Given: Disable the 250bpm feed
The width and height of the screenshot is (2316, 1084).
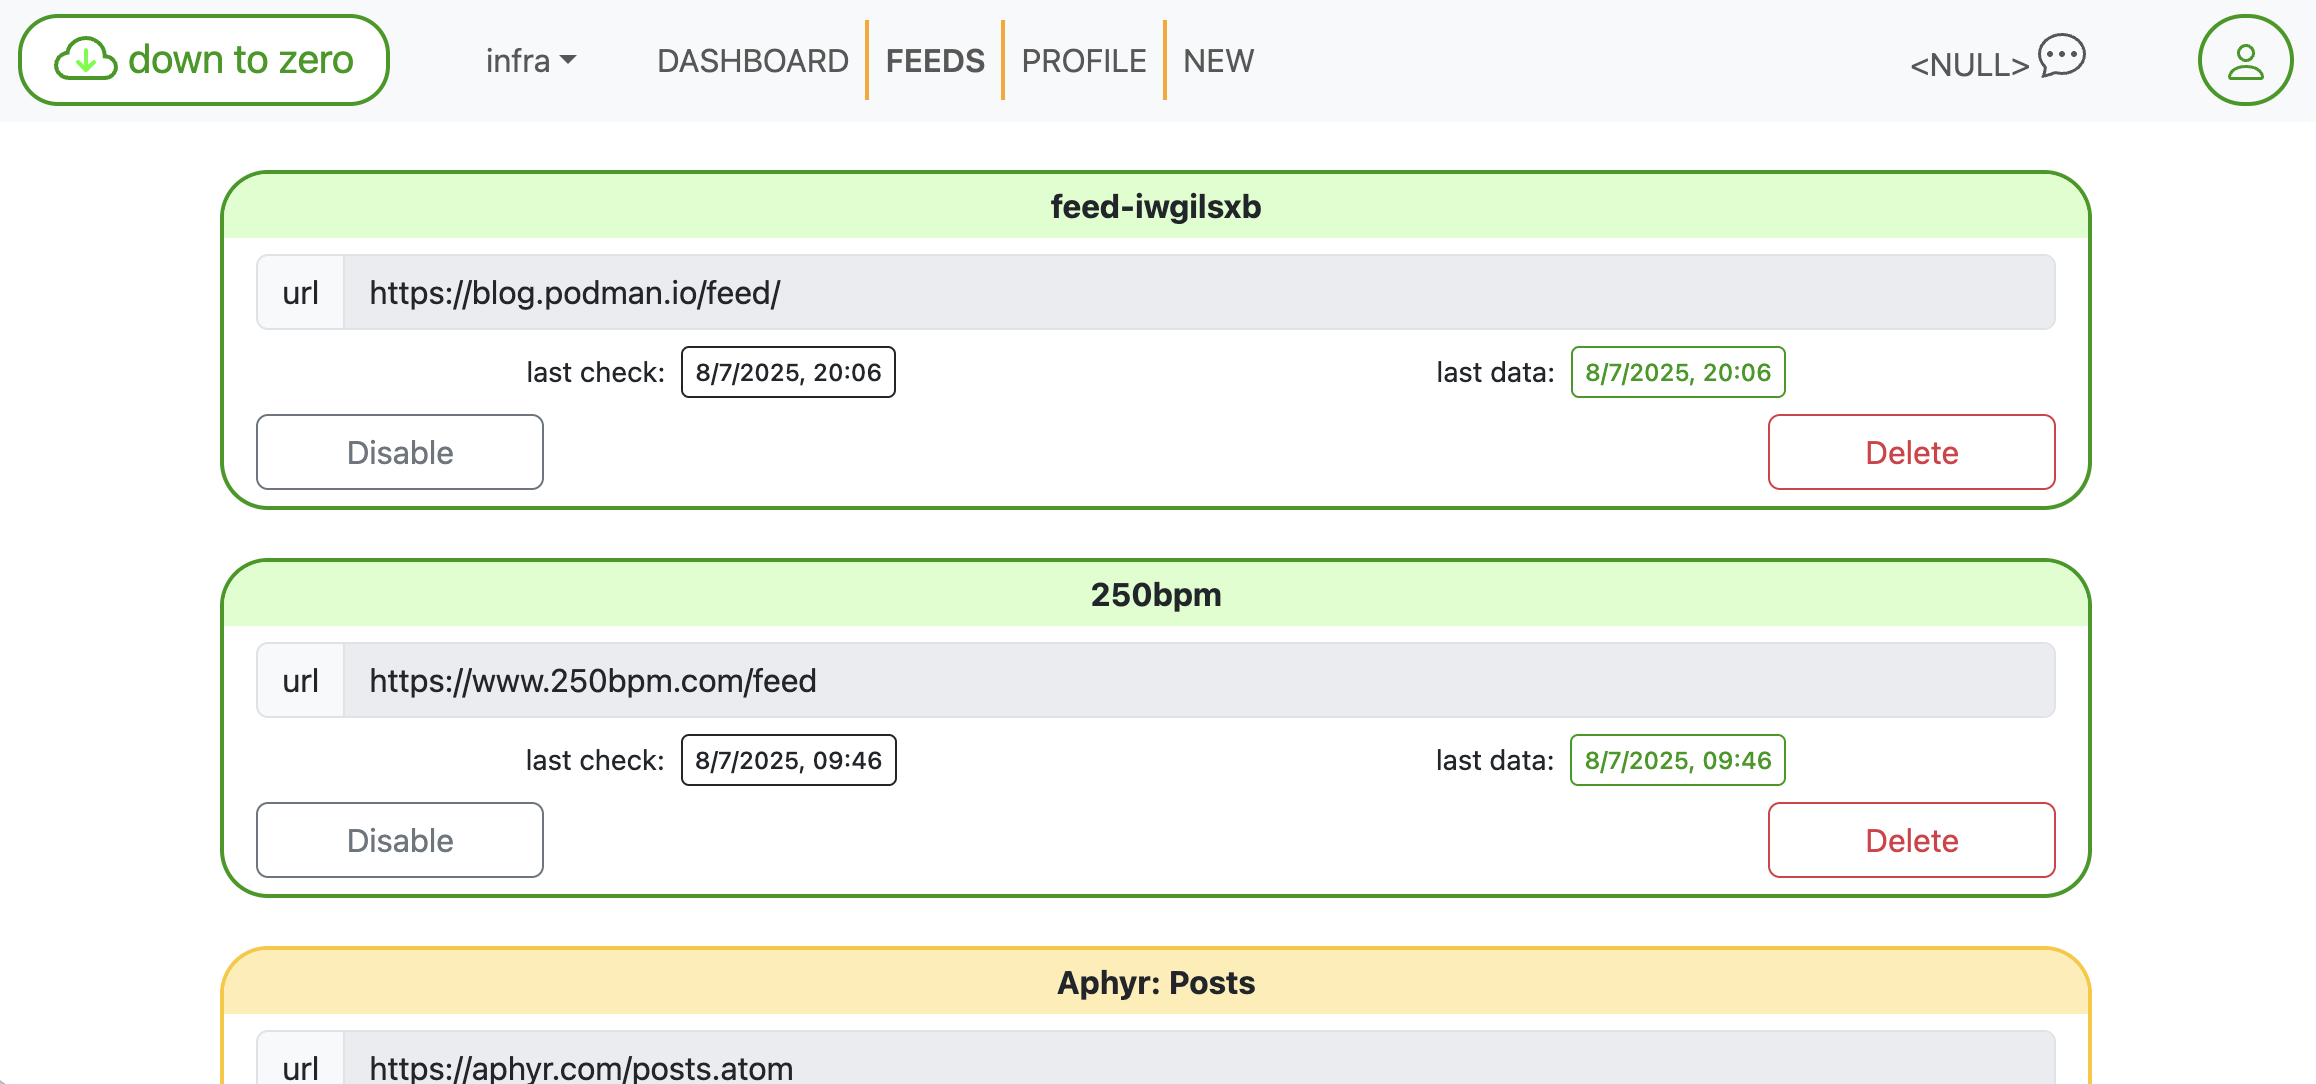Looking at the screenshot, I should tap(400, 840).
